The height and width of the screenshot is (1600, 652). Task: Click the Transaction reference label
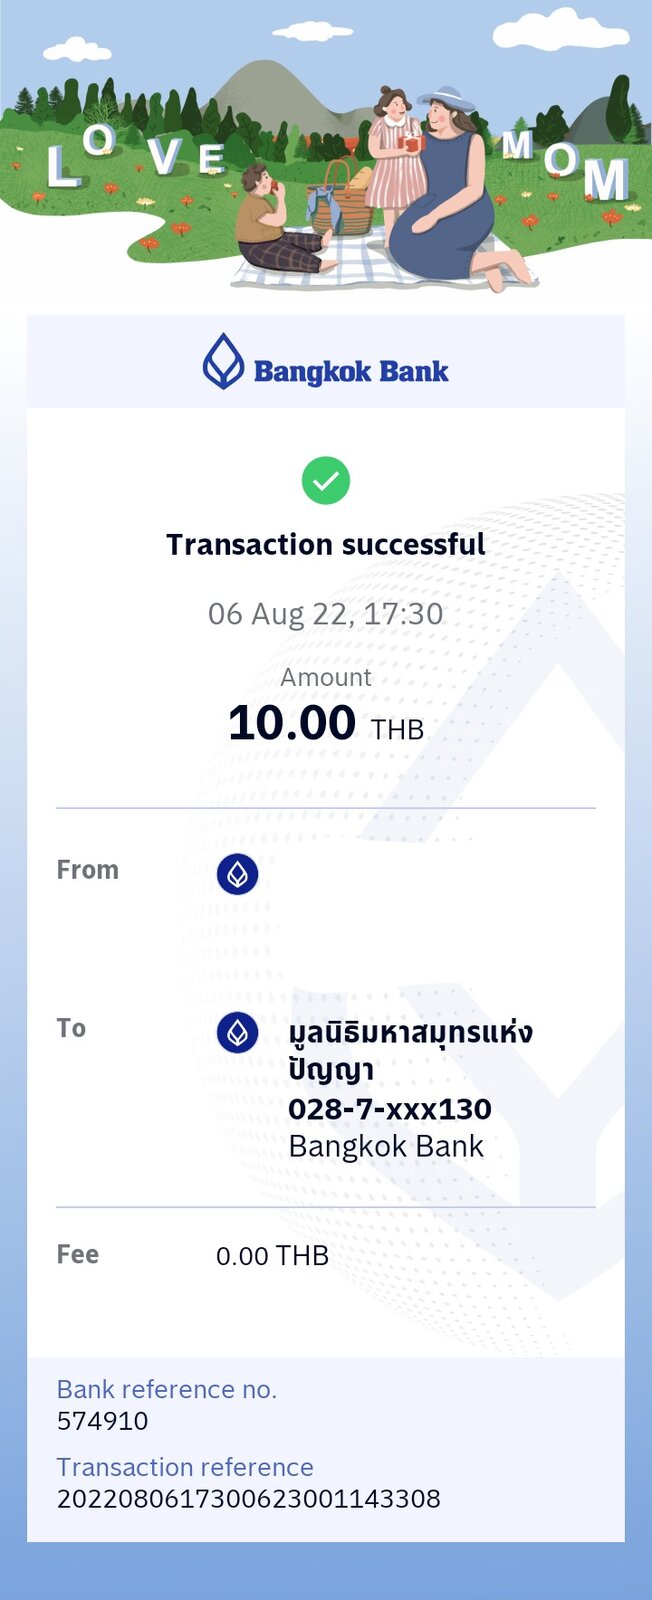tap(185, 1467)
